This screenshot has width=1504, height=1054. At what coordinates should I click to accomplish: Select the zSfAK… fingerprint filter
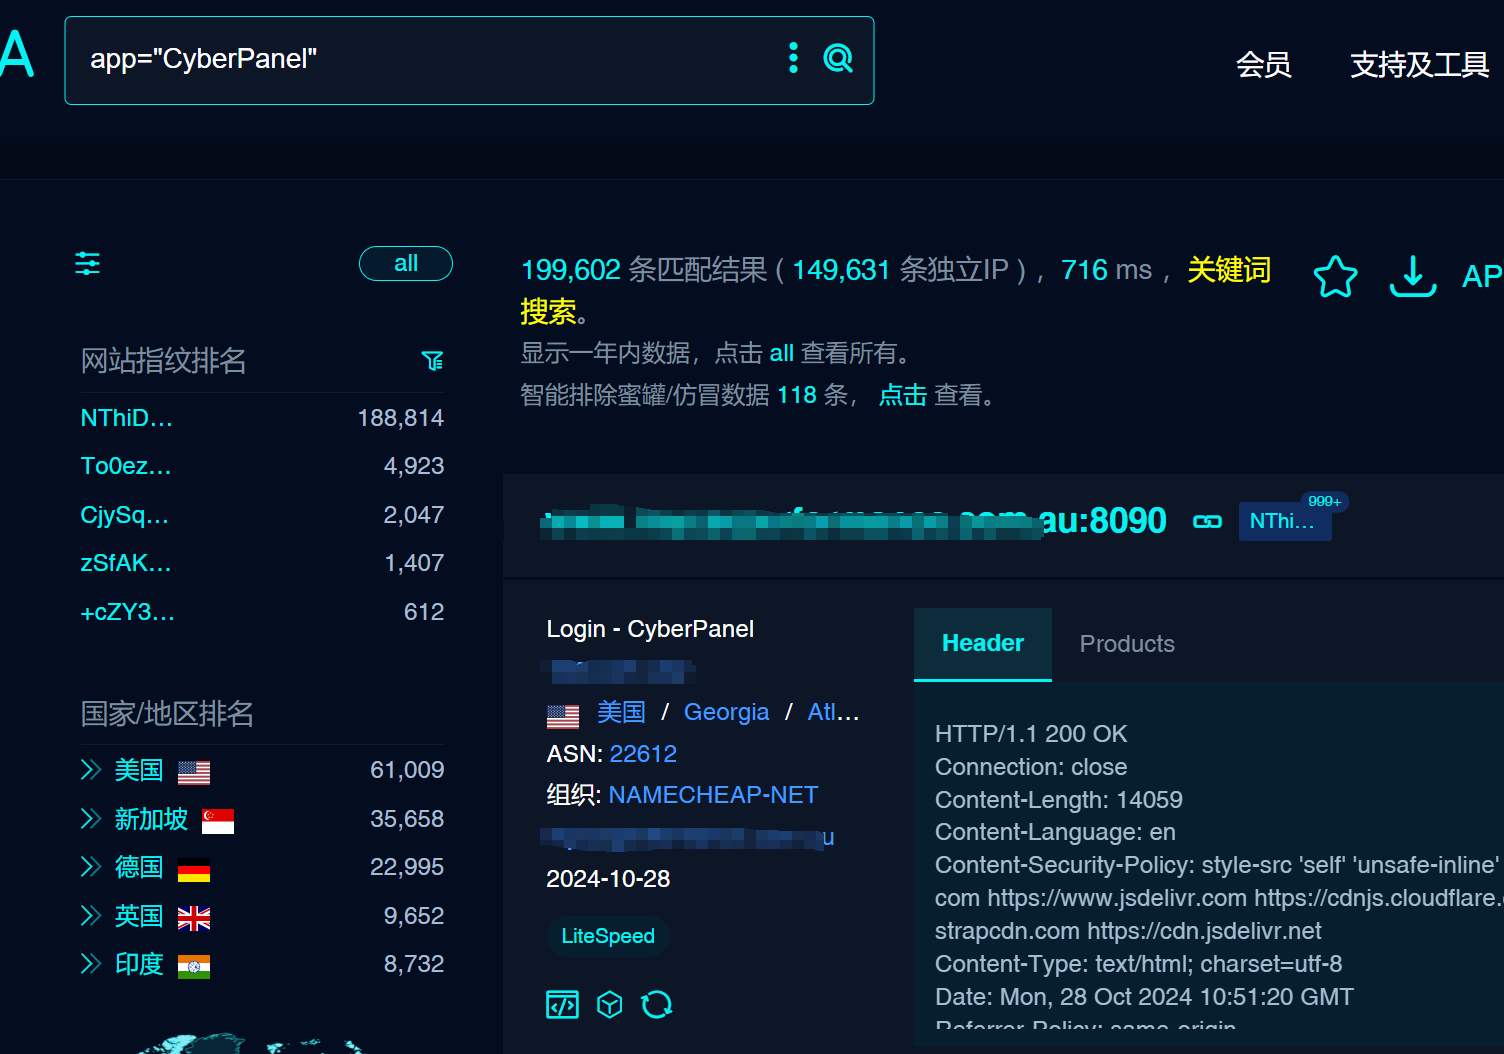click(x=126, y=563)
